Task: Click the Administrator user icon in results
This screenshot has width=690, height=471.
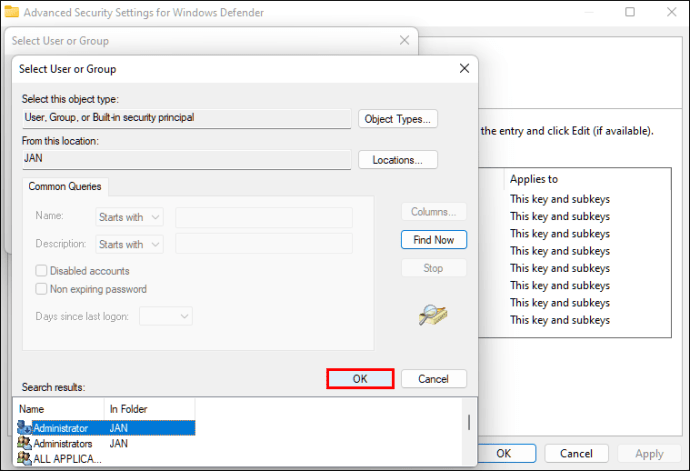Action: [24, 428]
